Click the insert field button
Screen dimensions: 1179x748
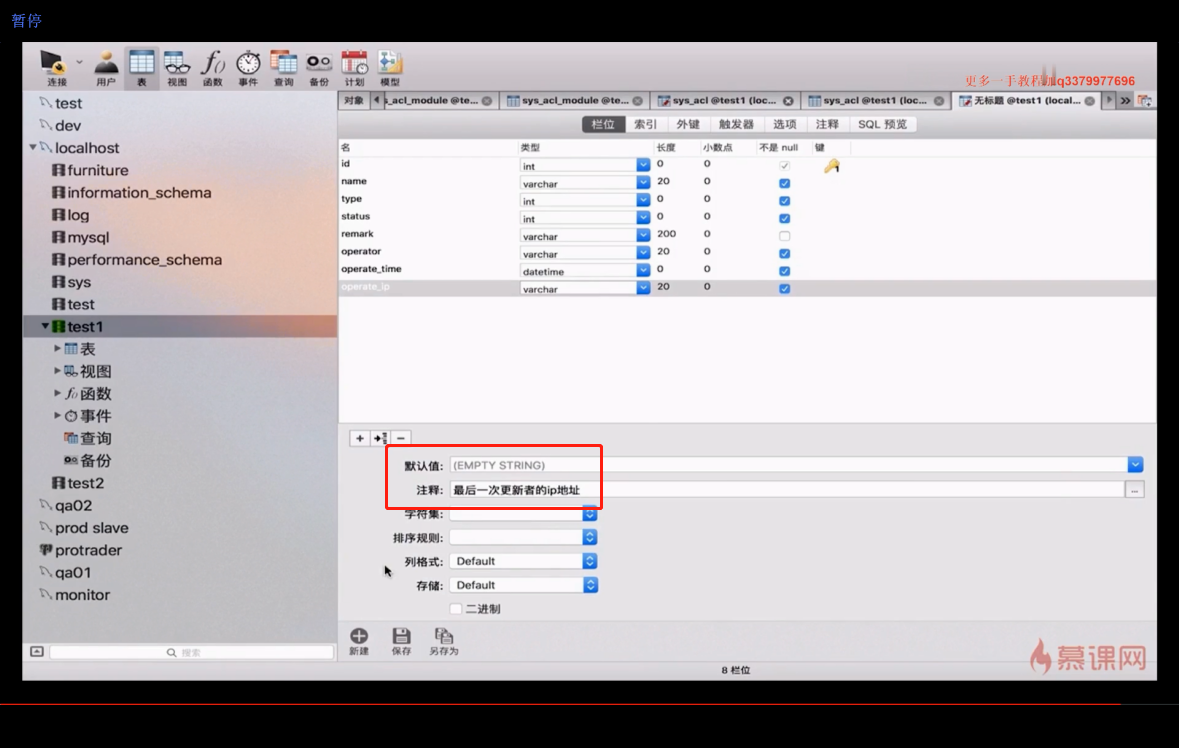[x=380, y=438]
